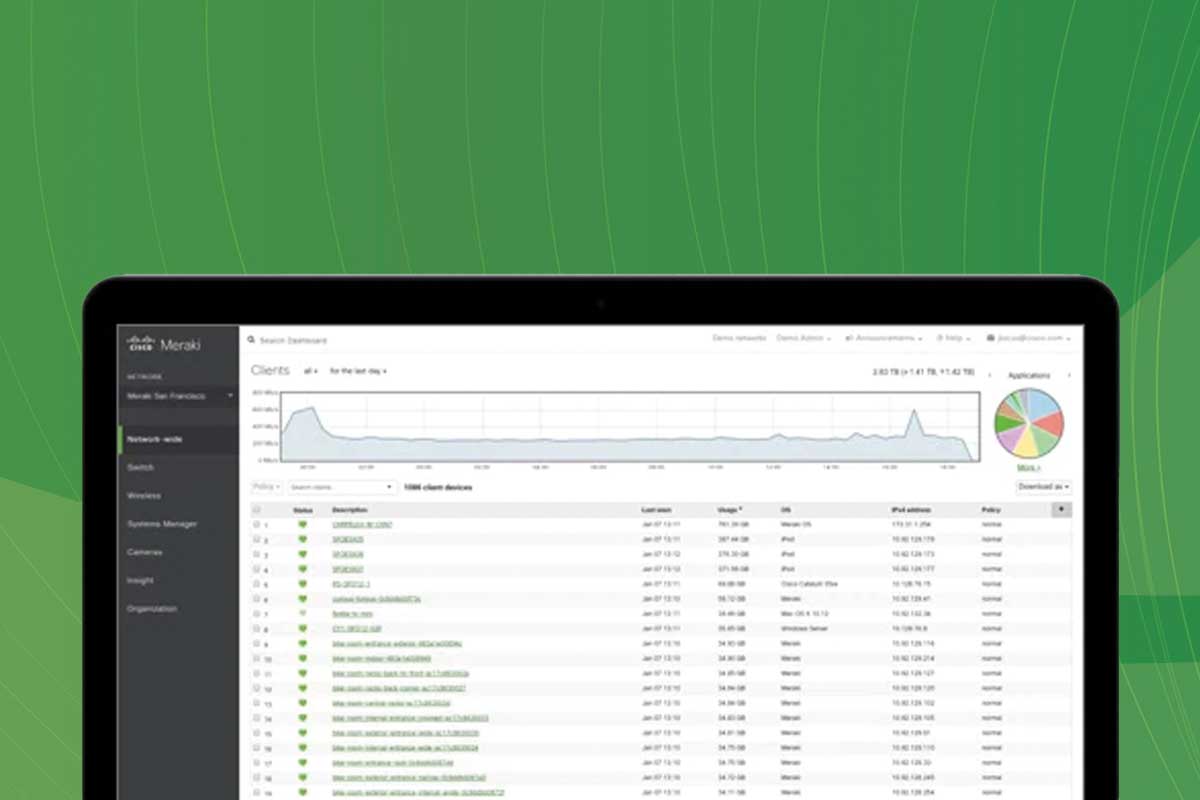Click the green status icon in row 5
The height and width of the screenshot is (800, 1200).
pos(302,584)
